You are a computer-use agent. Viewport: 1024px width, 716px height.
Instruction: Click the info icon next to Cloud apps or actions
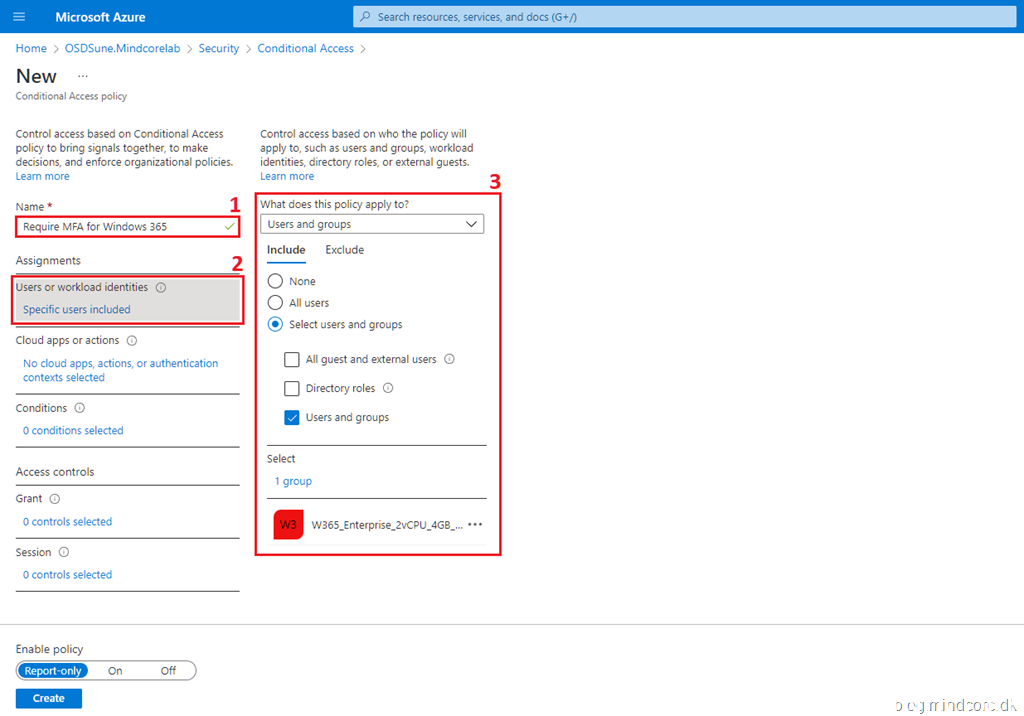point(132,341)
